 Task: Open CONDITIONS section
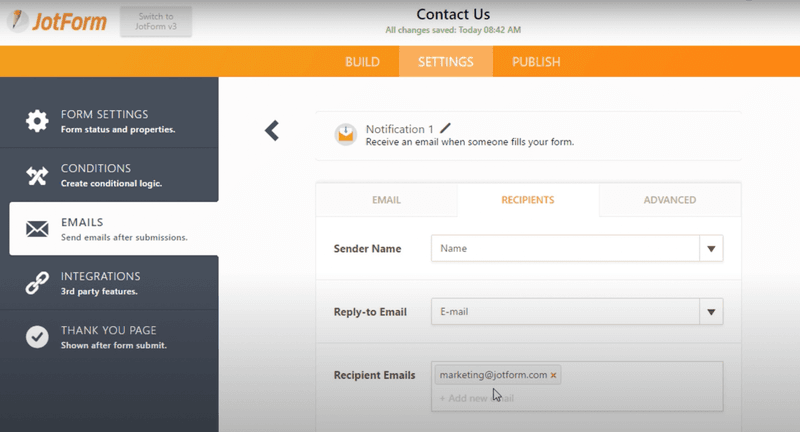click(x=109, y=175)
